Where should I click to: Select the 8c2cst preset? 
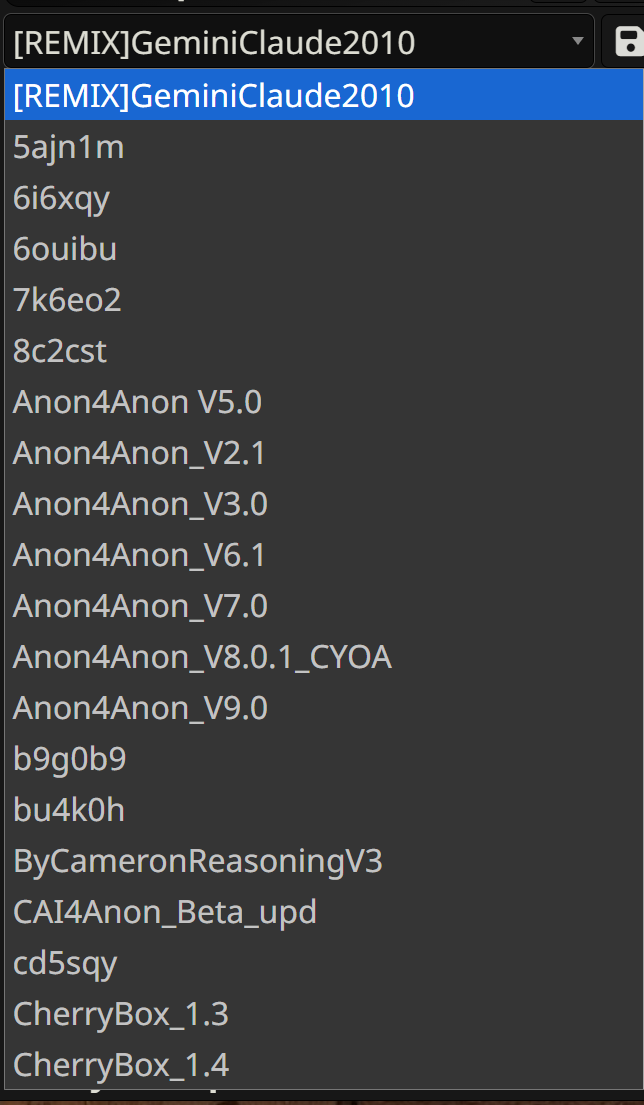[60, 352]
